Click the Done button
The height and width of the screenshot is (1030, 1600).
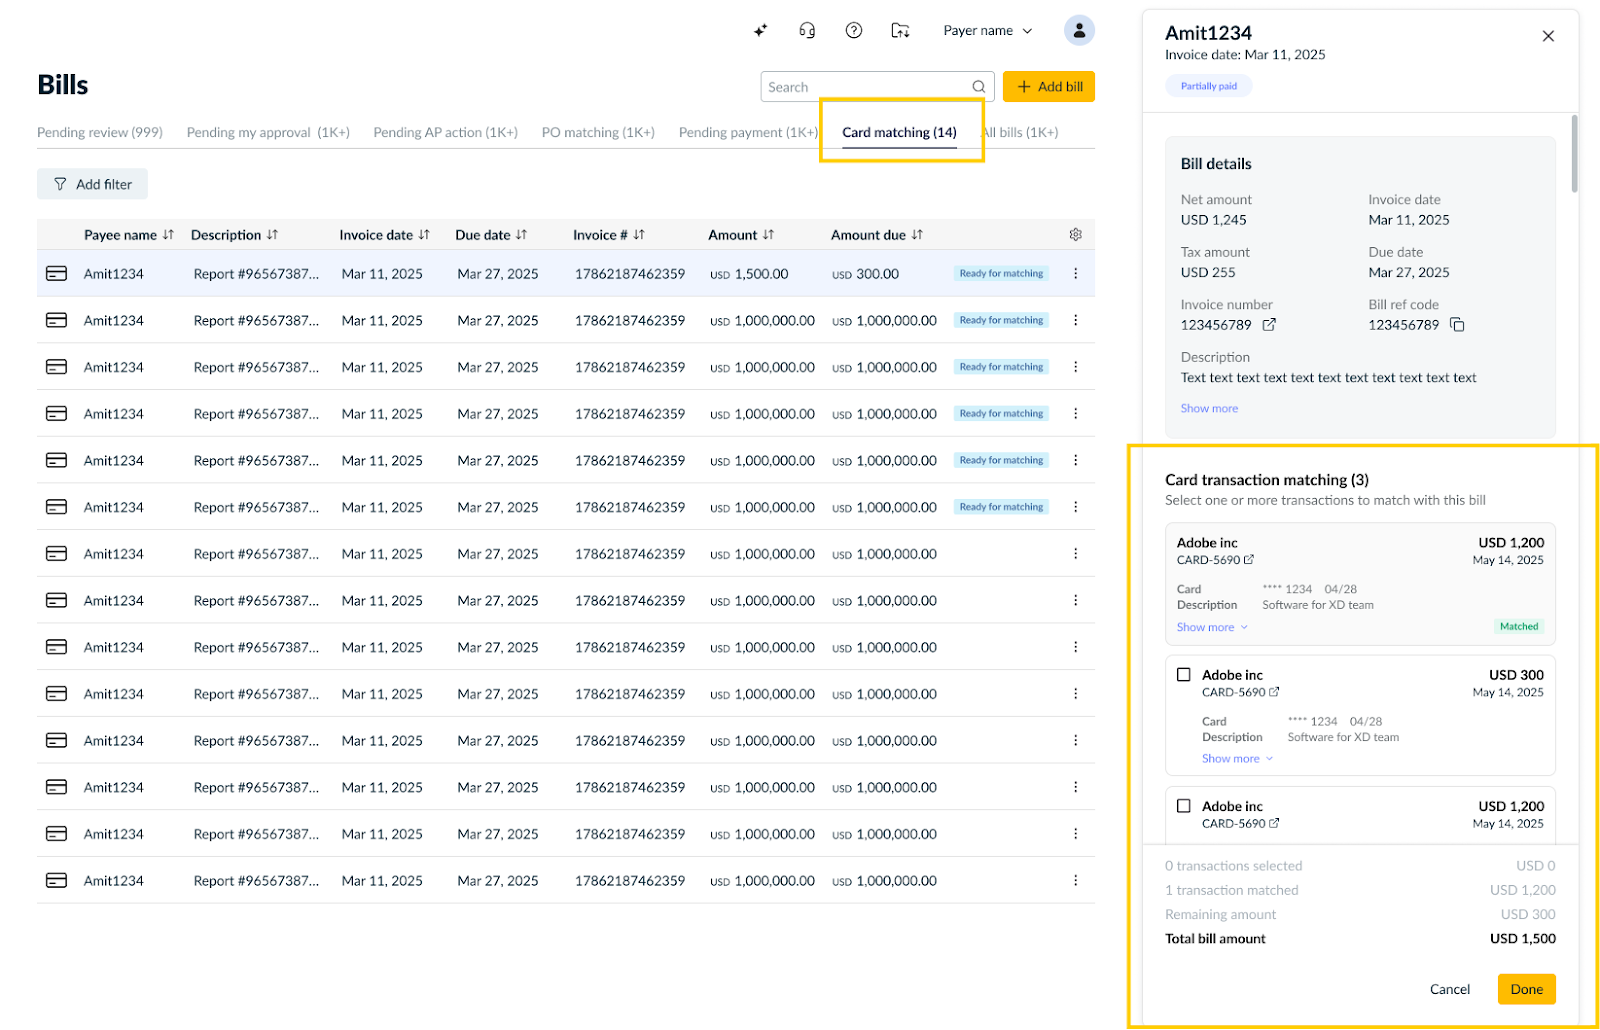coord(1526,989)
